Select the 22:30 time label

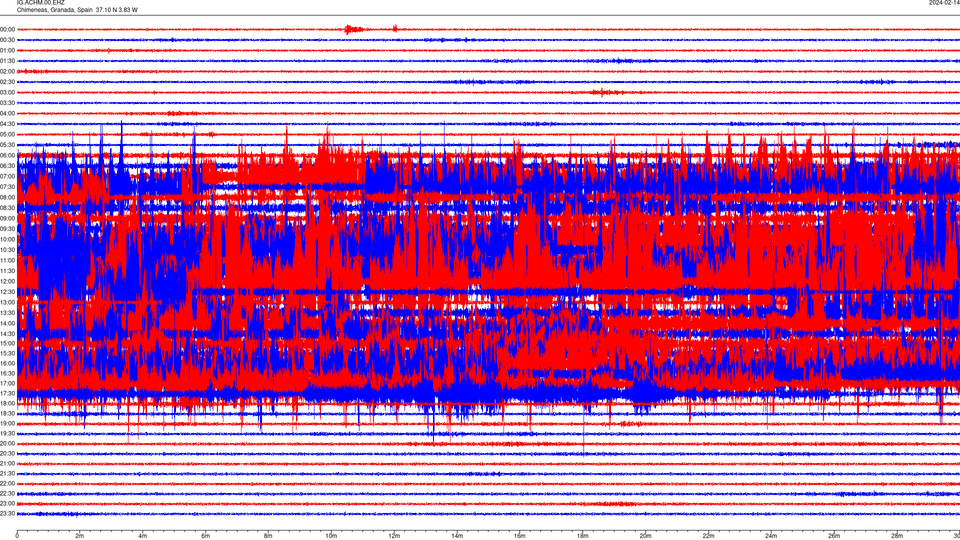click(7, 493)
